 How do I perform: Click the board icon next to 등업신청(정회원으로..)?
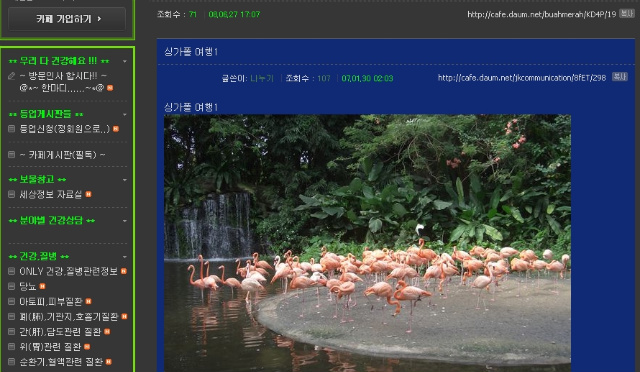coord(12,129)
